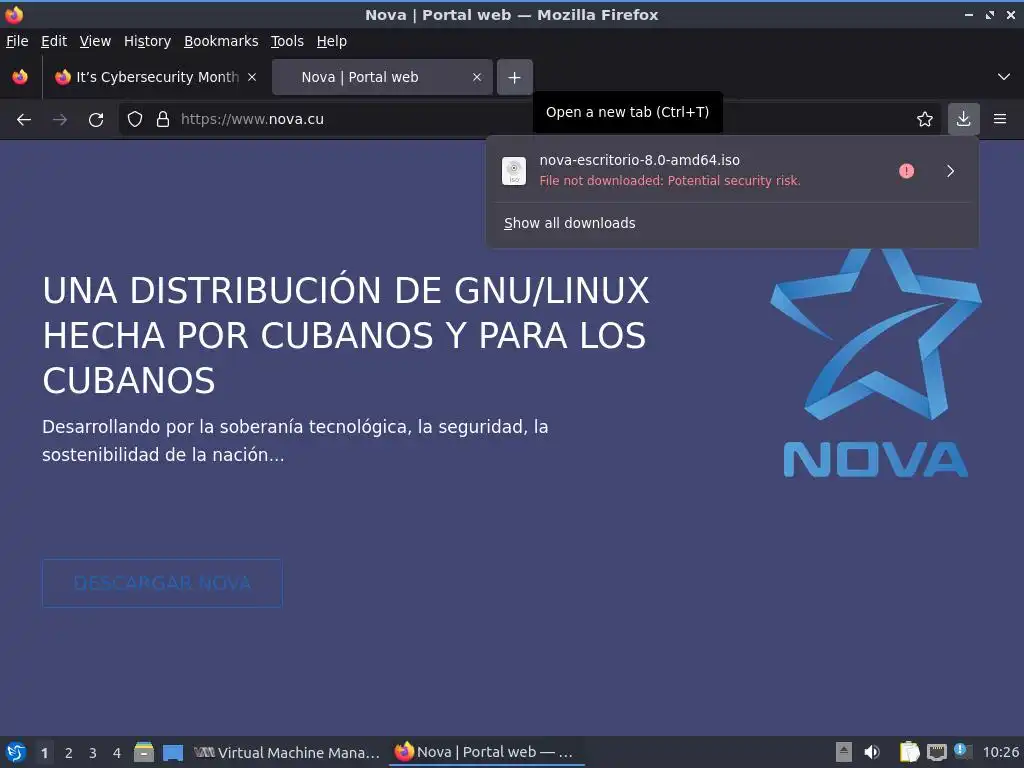Image resolution: width=1024 pixels, height=768 pixels.
Task: Show site security padlock info
Action: click(163, 120)
